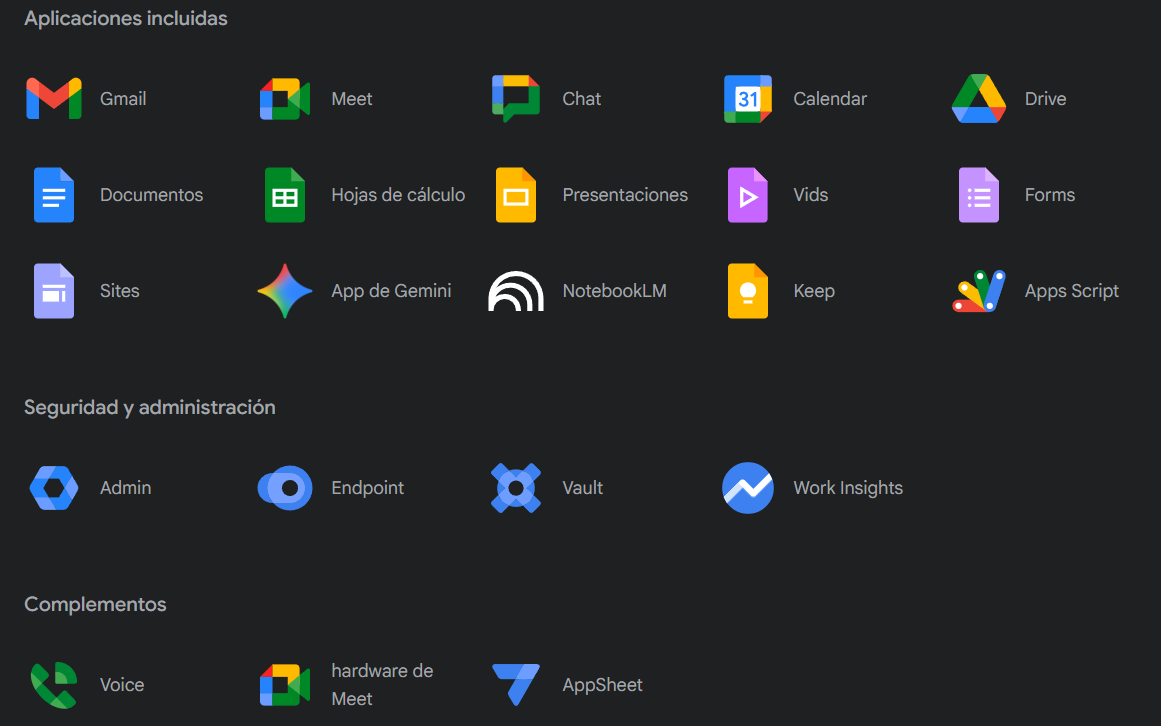This screenshot has width=1161, height=726.
Task: Click the purple Forms list icon
Action: click(x=978, y=195)
